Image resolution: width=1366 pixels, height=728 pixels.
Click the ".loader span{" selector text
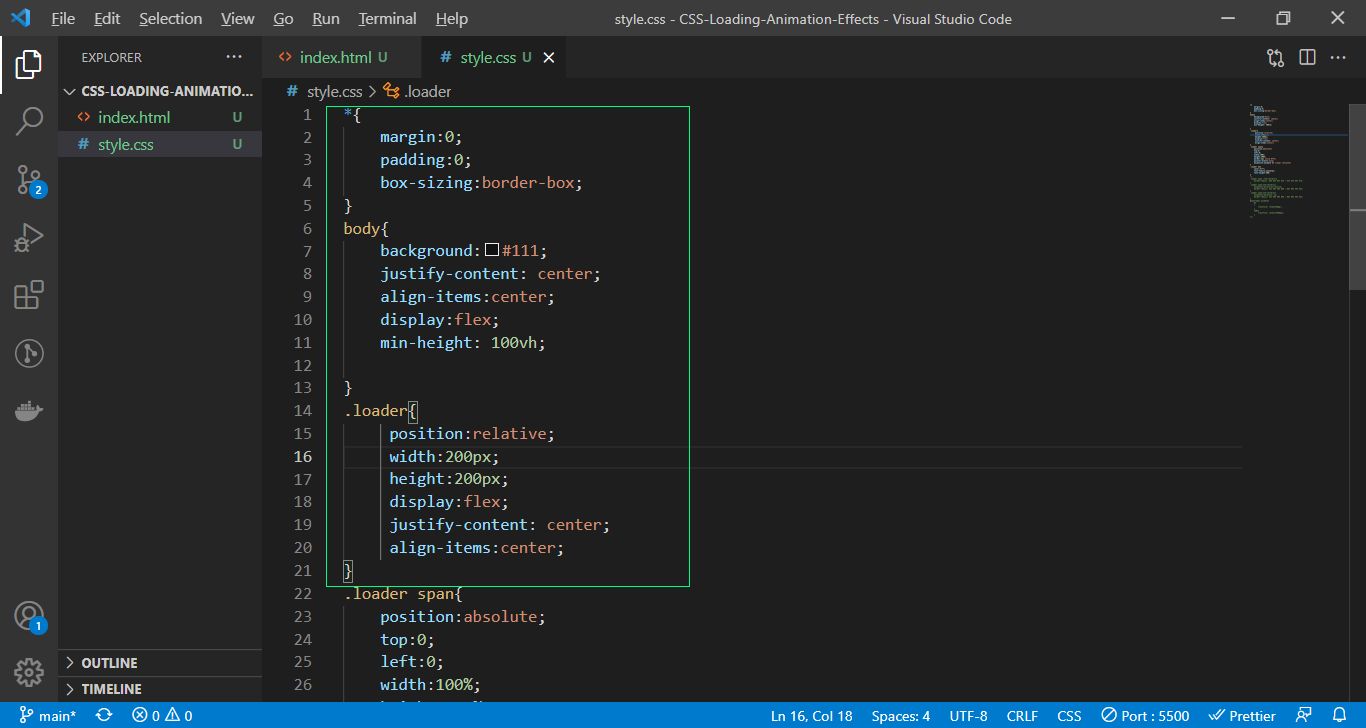[x=403, y=593]
